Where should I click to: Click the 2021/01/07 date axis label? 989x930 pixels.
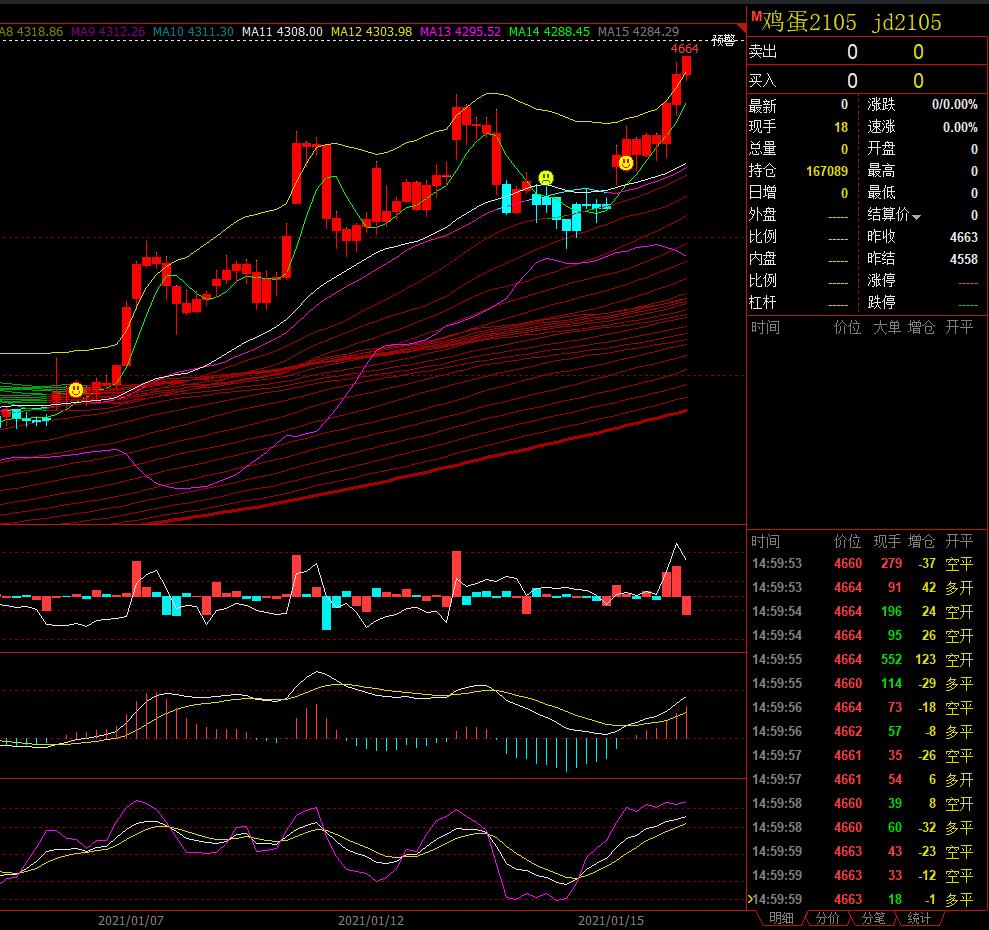click(x=131, y=921)
